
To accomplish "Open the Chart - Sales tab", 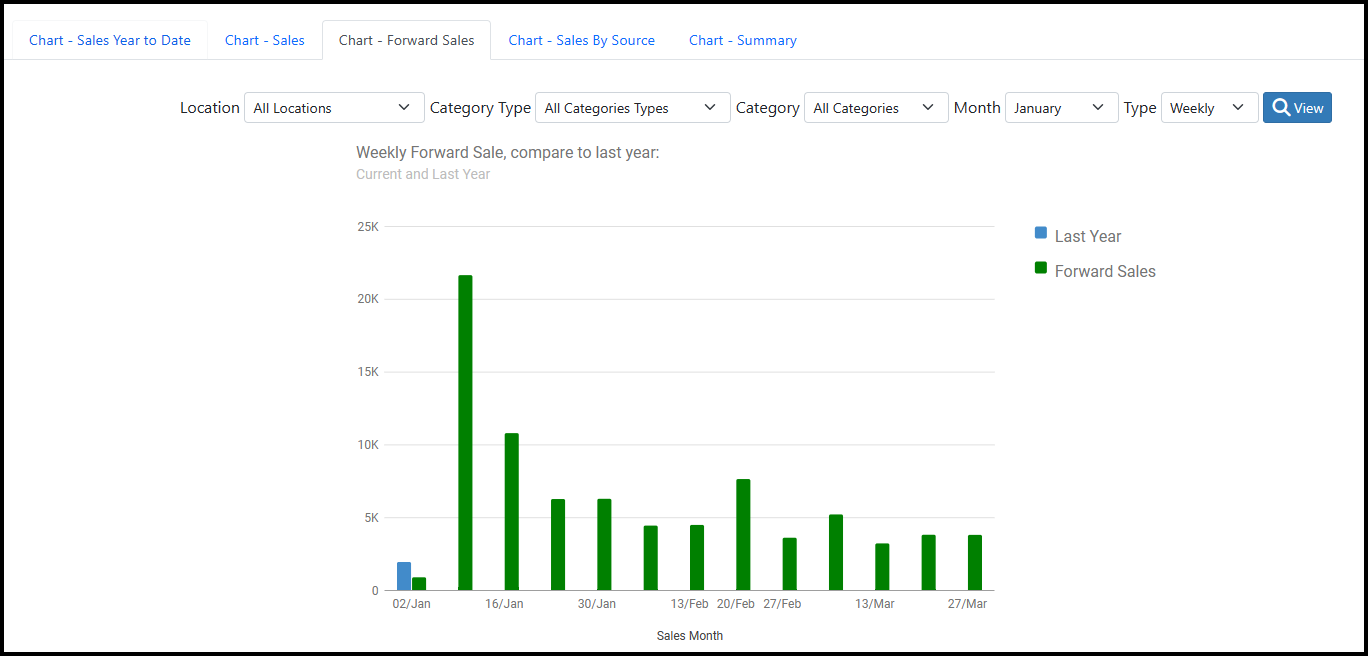I will (x=265, y=40).
